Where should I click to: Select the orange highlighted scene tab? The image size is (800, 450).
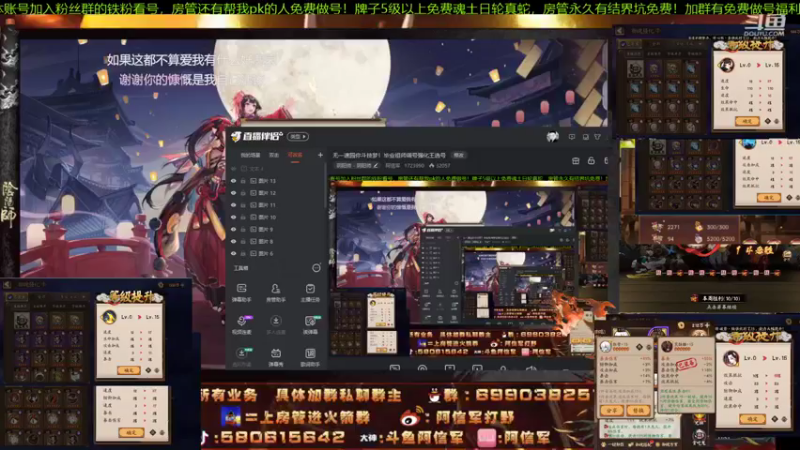click(295, 155)
